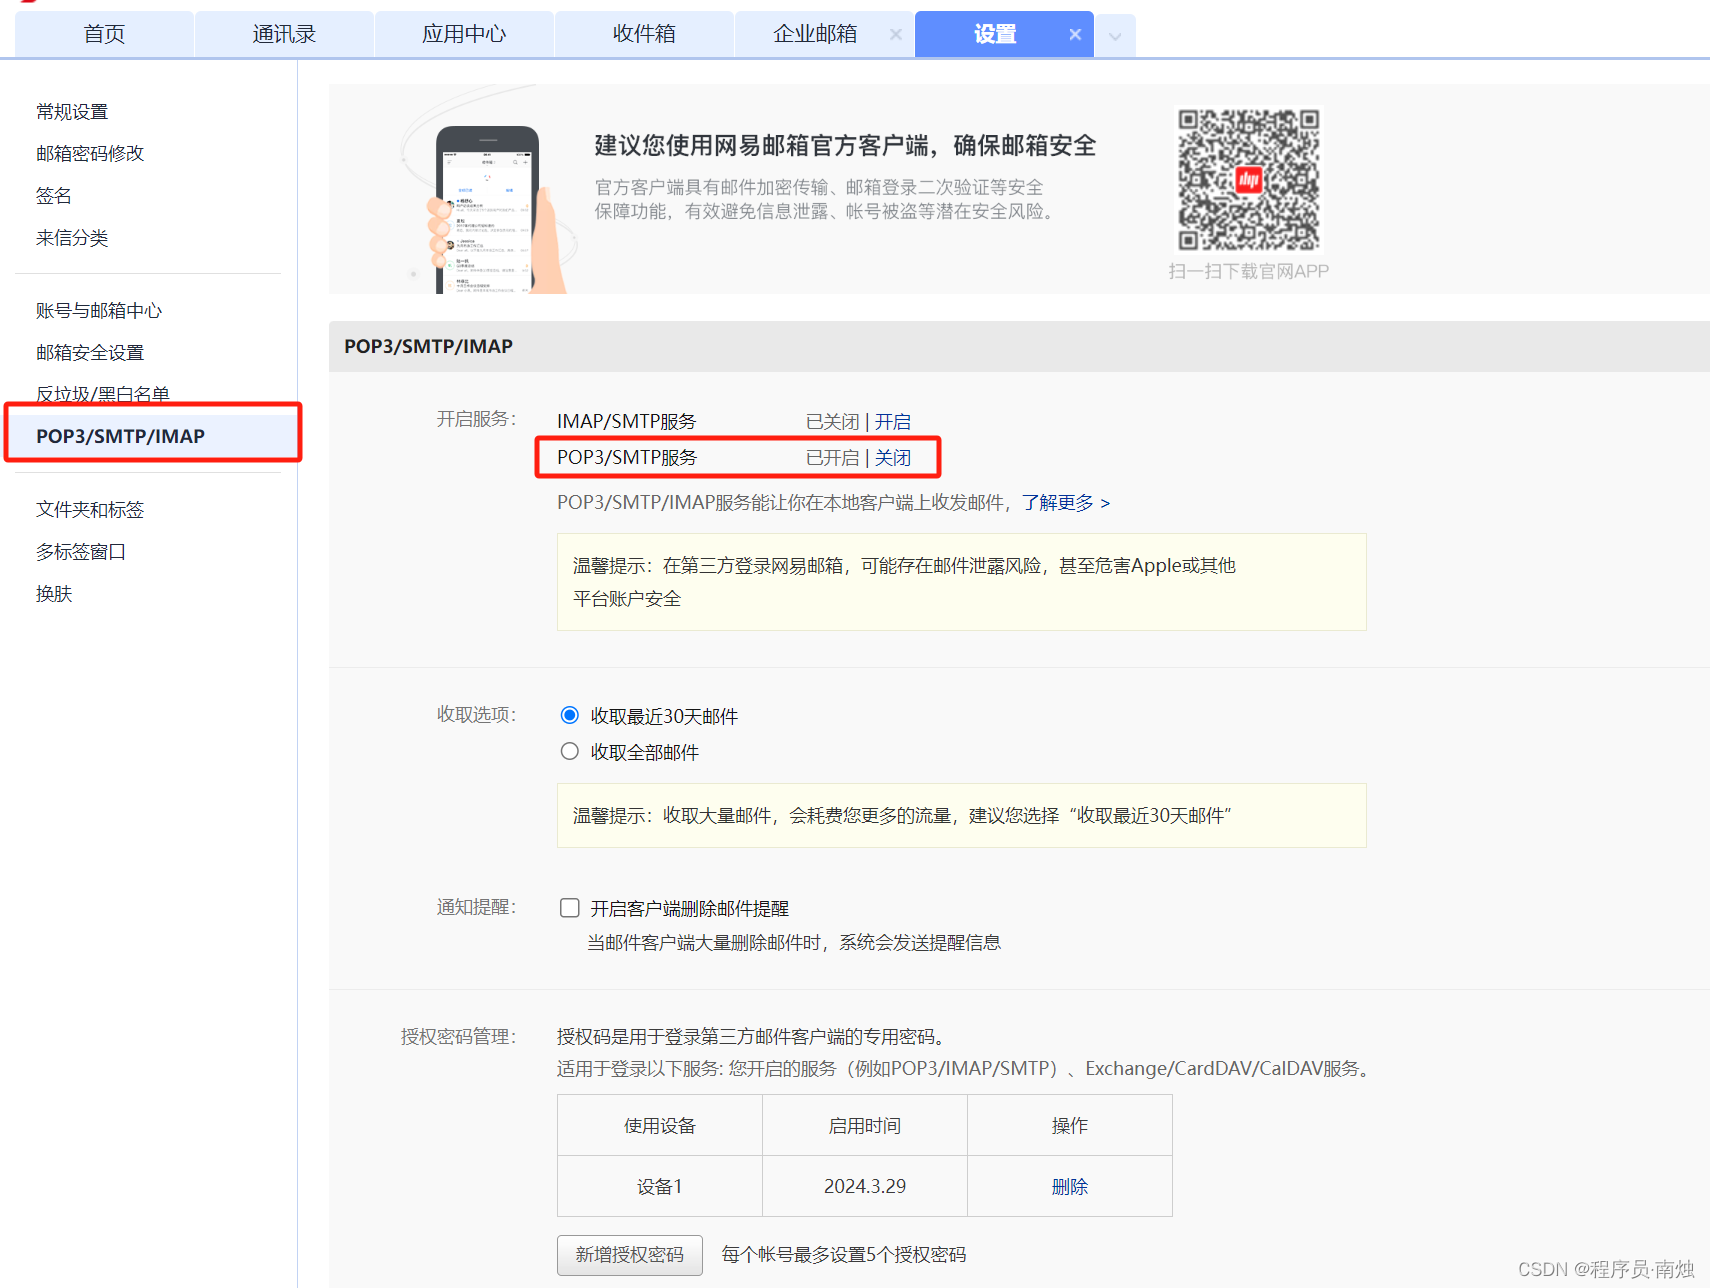Click 关闭 for POP3/SMTP服务
The image size is (1710, 1288).
[x=893, y=458]
